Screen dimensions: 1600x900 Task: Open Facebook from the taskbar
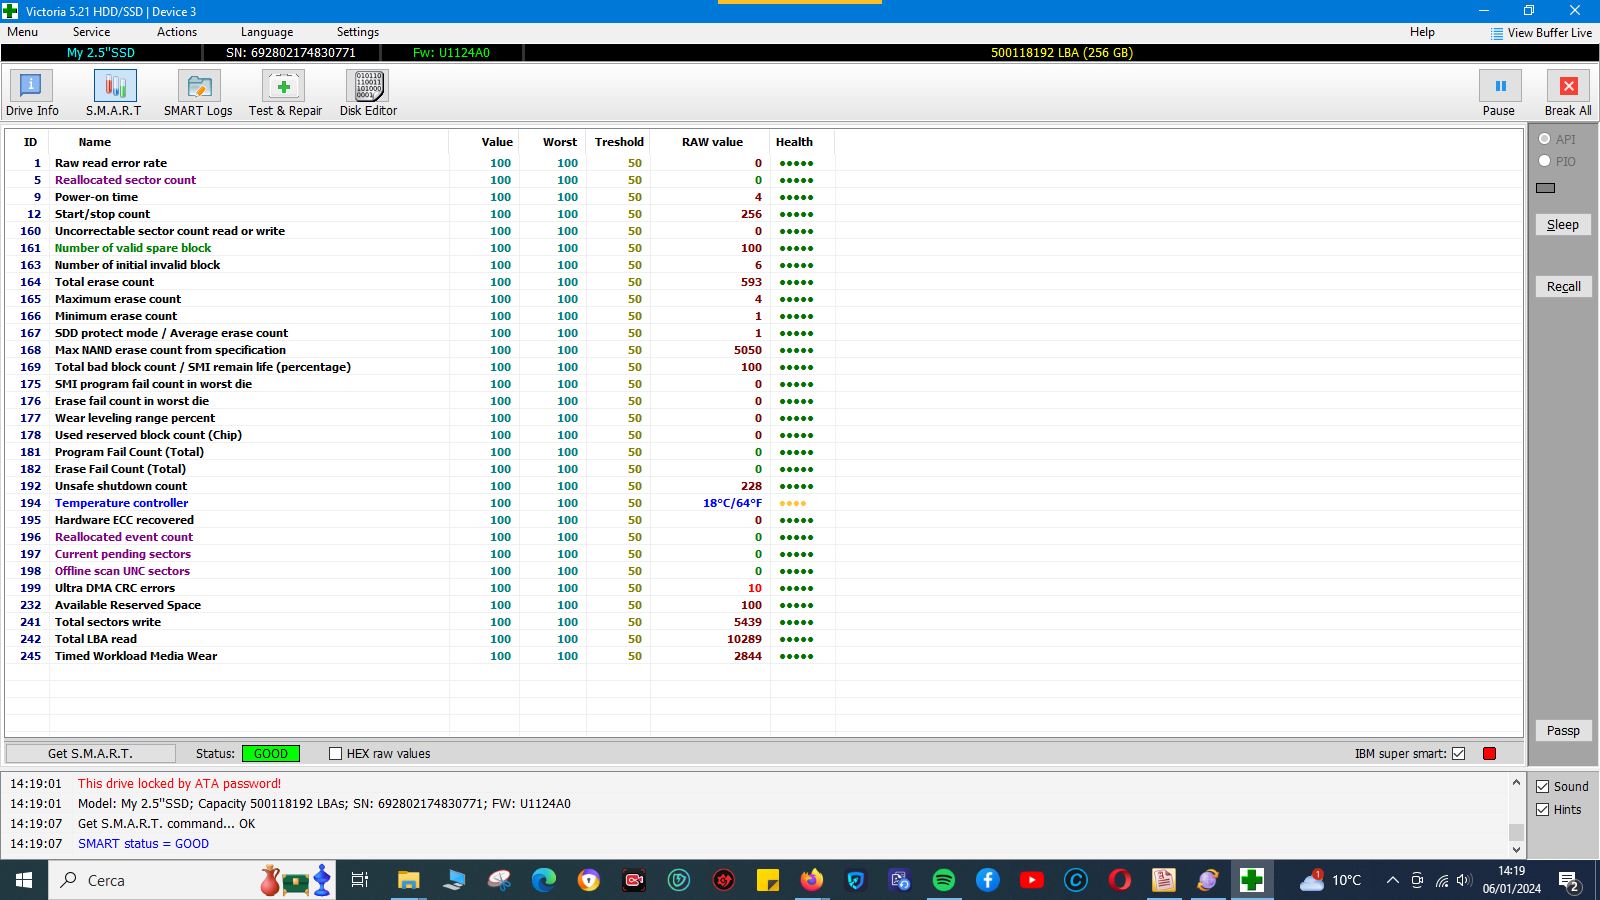(x=987, y=880)
